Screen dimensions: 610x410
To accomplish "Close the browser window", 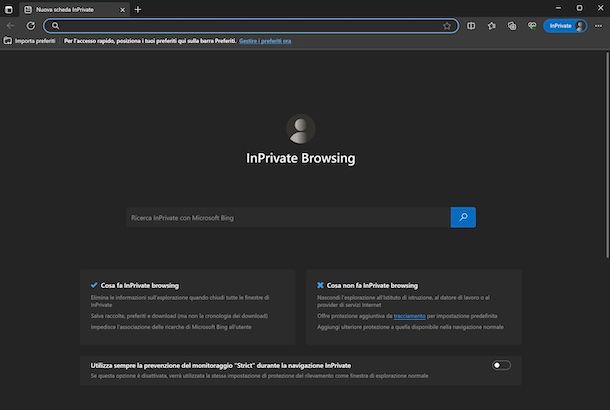I will pyautogui.click(x=600, y=8).
